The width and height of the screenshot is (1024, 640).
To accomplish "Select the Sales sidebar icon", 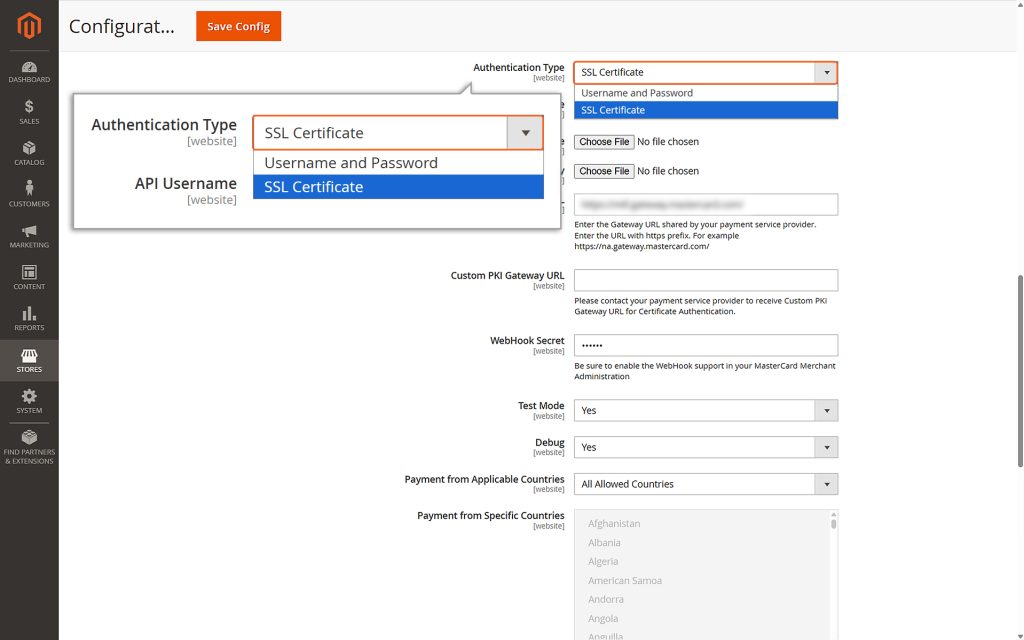I will pyautogui.click(x=29, y=110).
